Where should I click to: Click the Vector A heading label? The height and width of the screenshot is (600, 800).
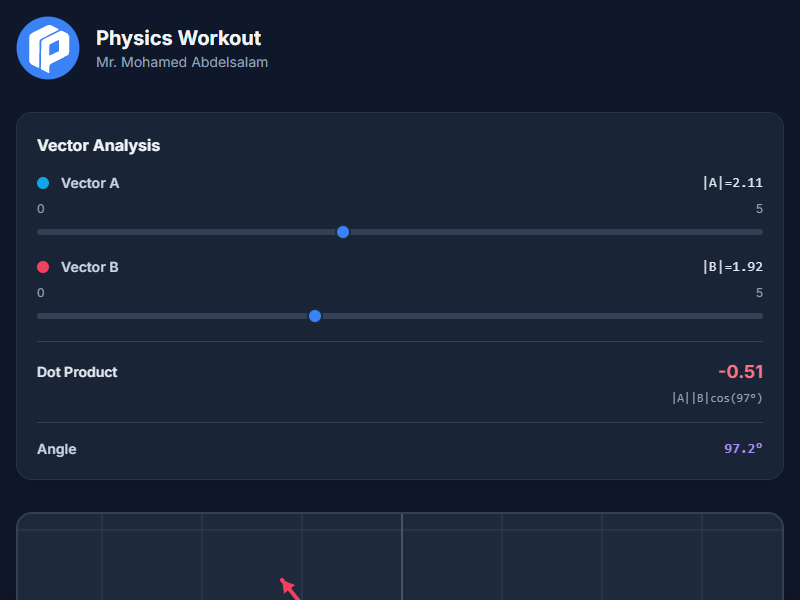coord(89,183)
